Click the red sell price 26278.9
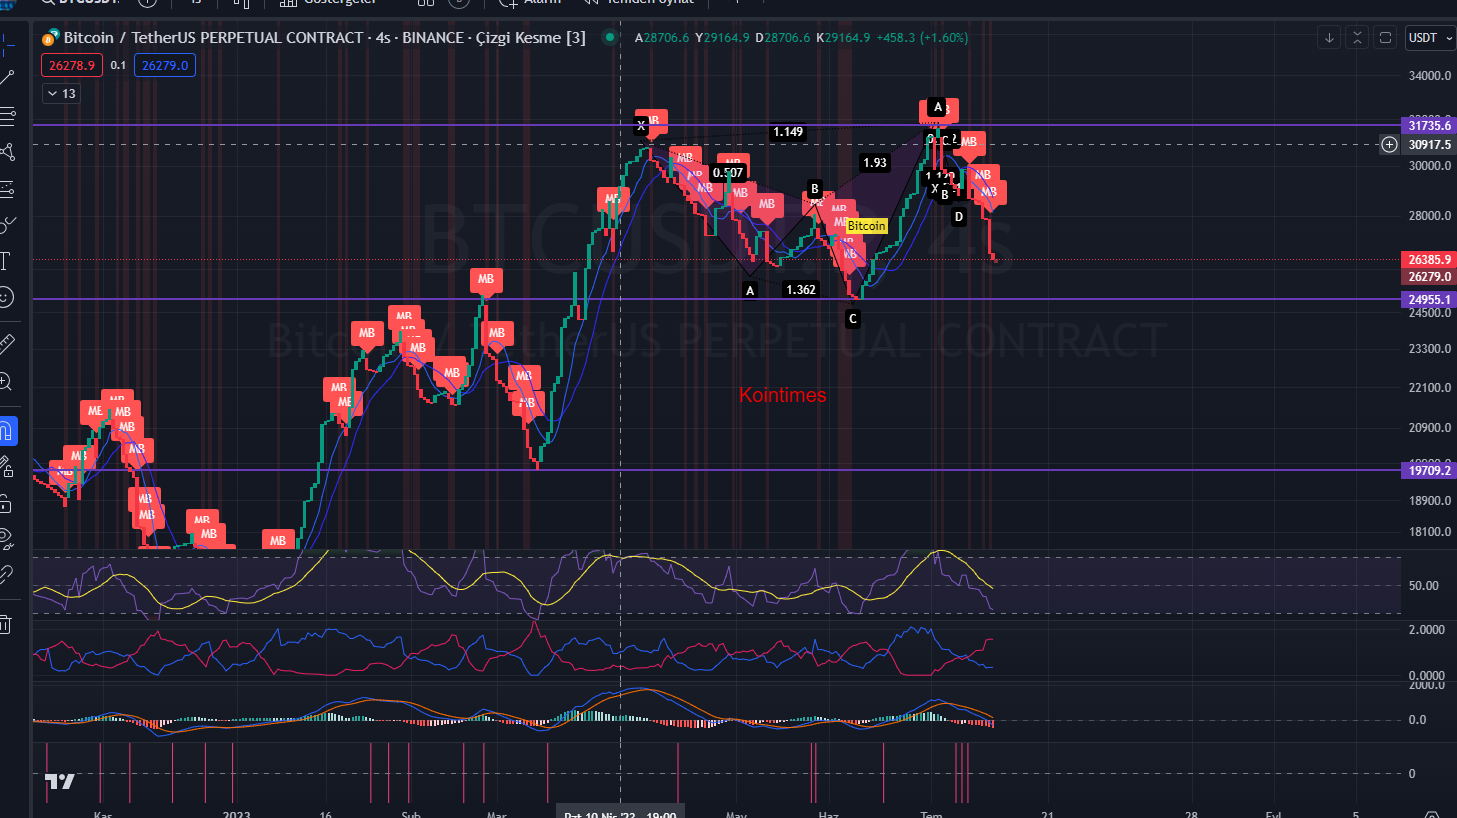1457x818 pixels. point(72,66)
